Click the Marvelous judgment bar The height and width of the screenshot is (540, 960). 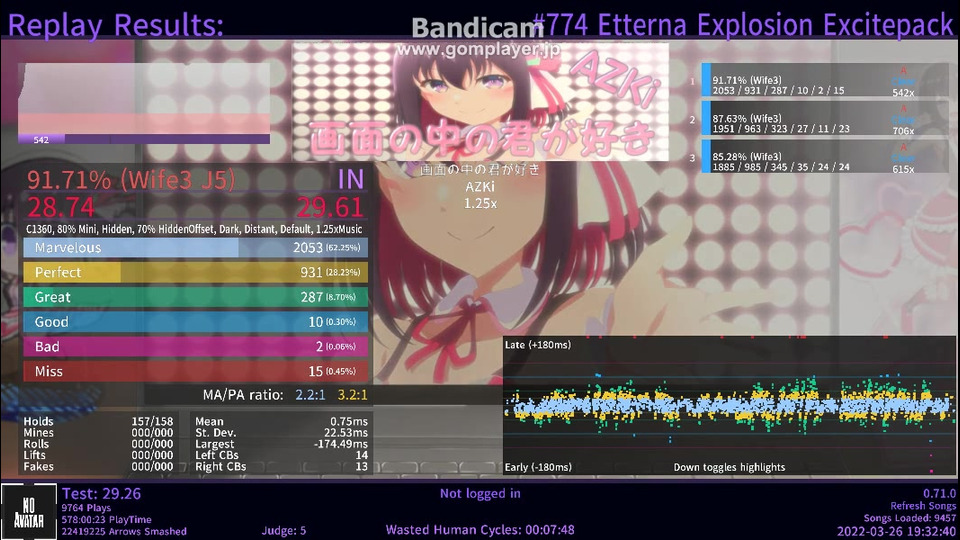pos(196,247)
